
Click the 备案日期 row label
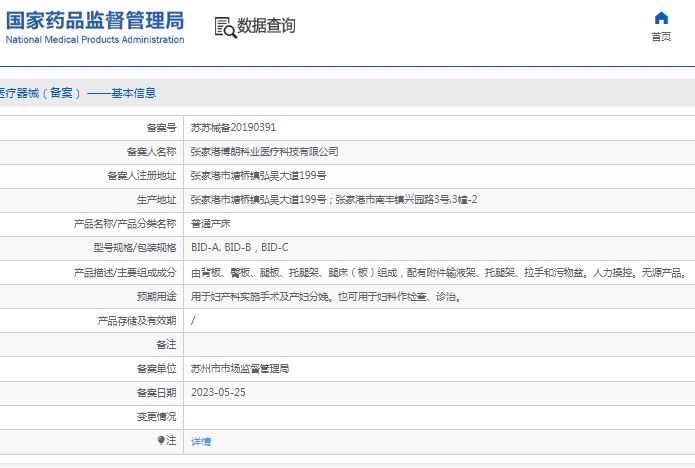pyautogui.click(x=156, y=392)
